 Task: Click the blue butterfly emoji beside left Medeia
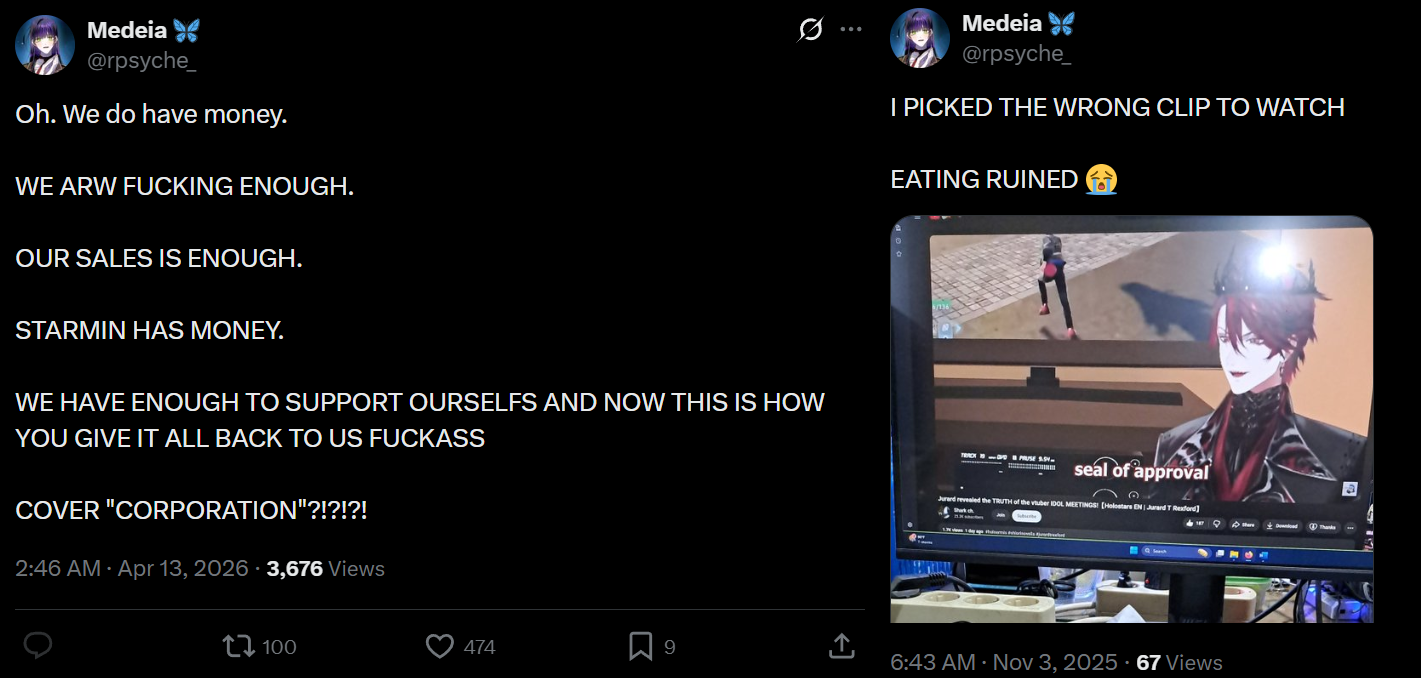[186, 31]
